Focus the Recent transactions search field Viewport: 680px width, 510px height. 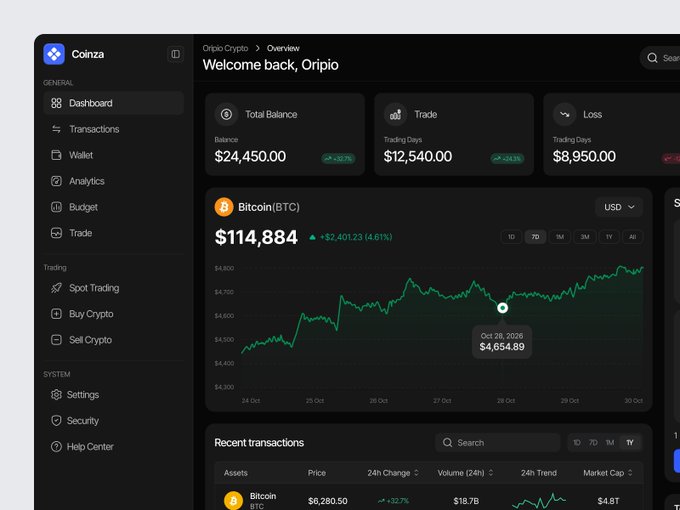click(x=497, y=443)
